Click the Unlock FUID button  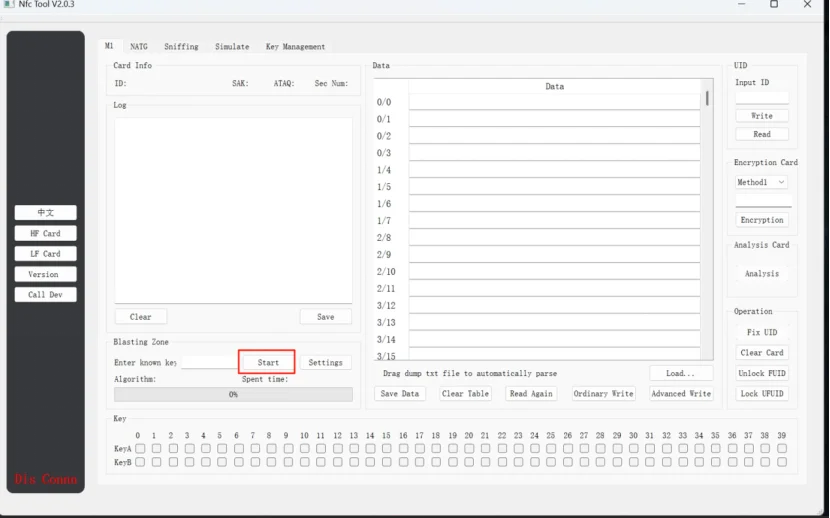click(x=762, y=373)
